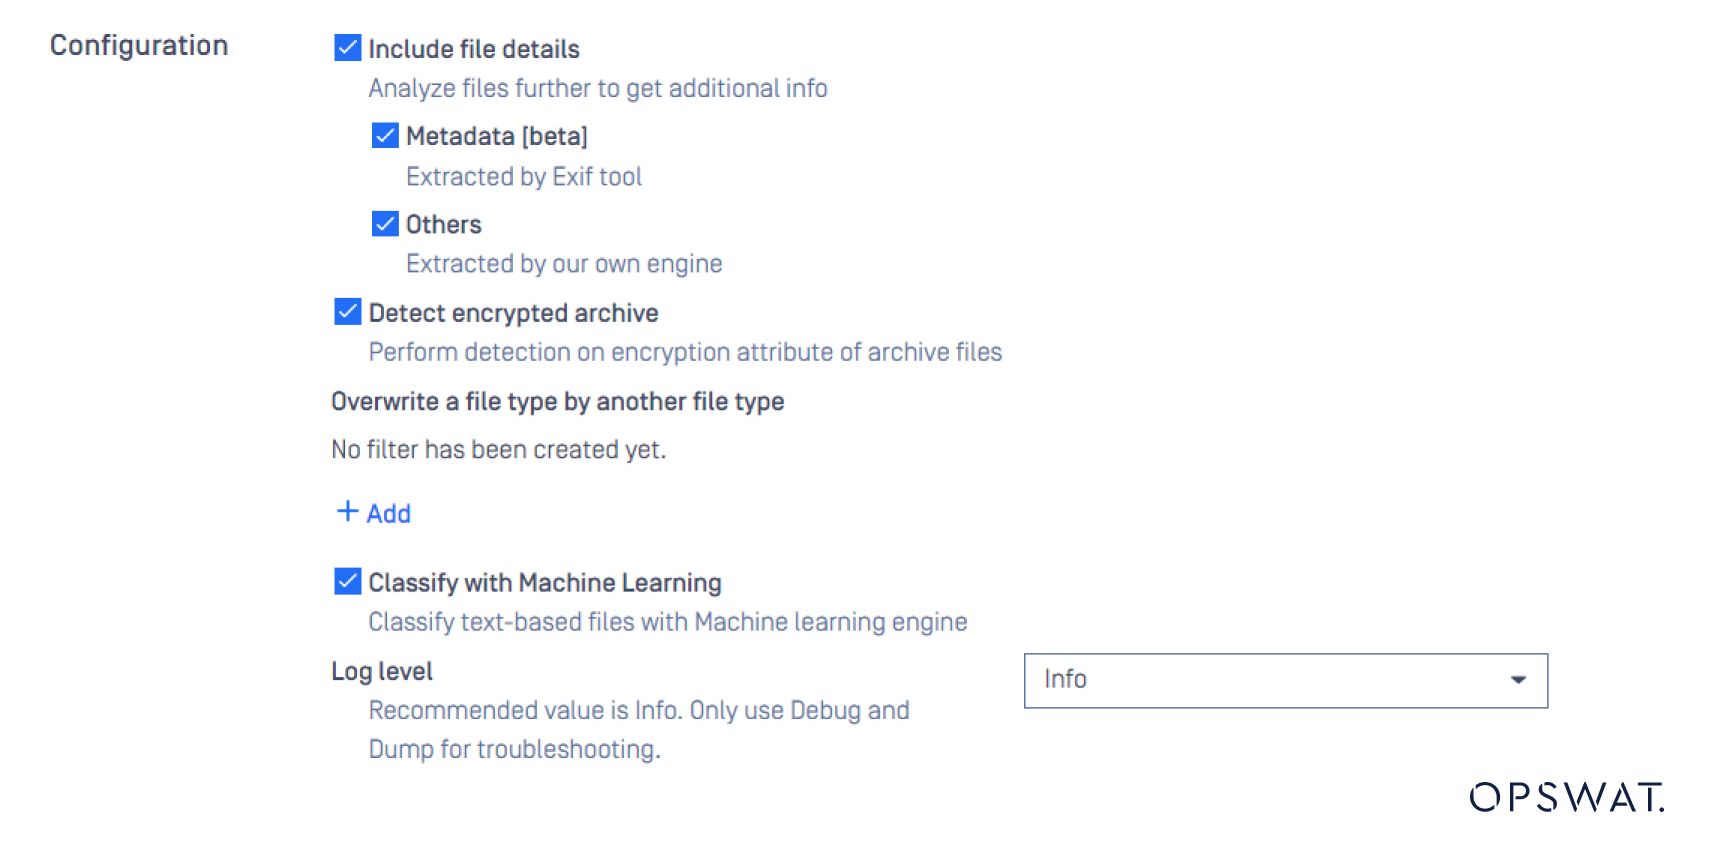1712x850 pixels.
Task: Click the Configuration section heading
Action: point(139,44)
